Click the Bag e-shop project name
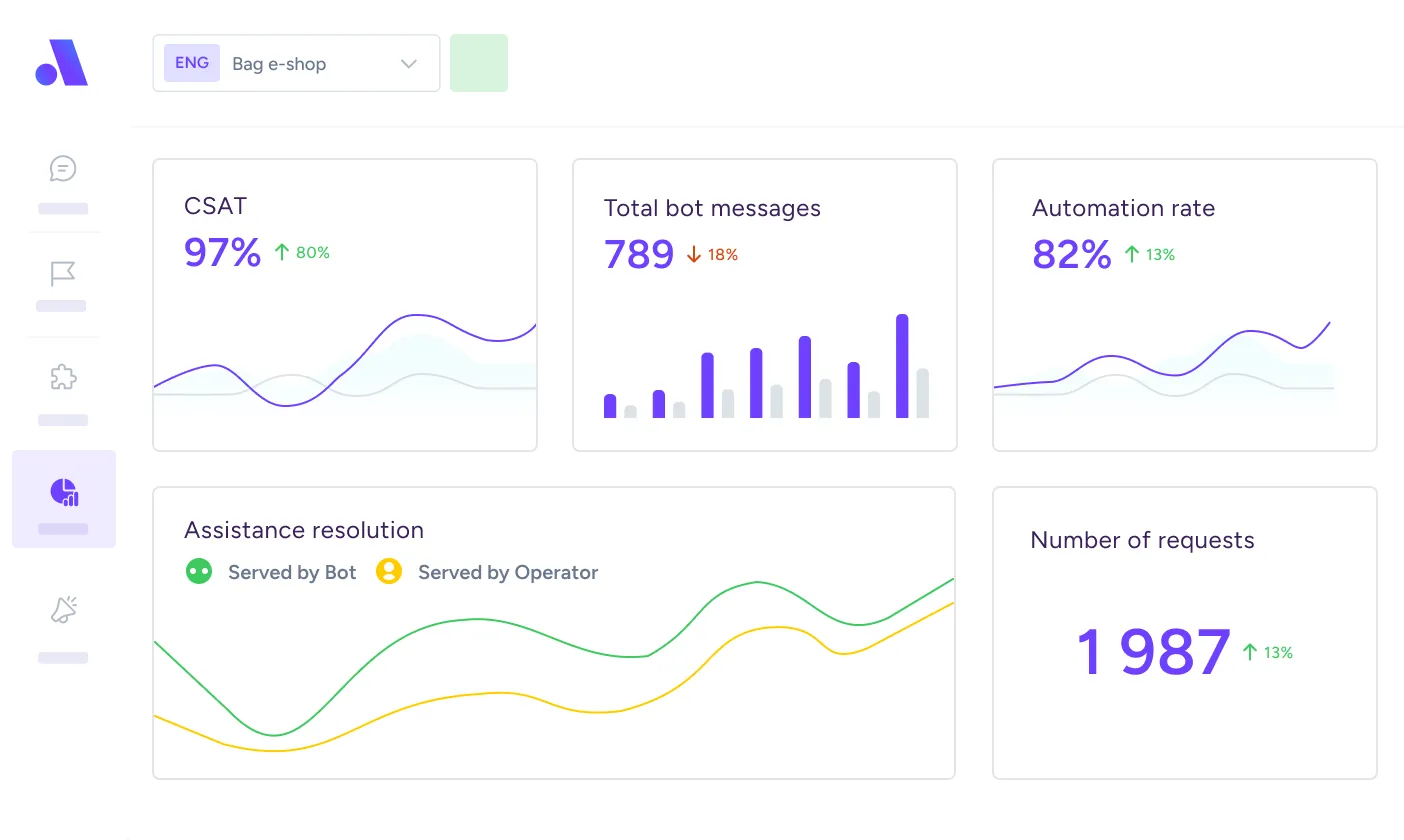1404x840 pixels. pyautogui.click(x=279, y=64)
